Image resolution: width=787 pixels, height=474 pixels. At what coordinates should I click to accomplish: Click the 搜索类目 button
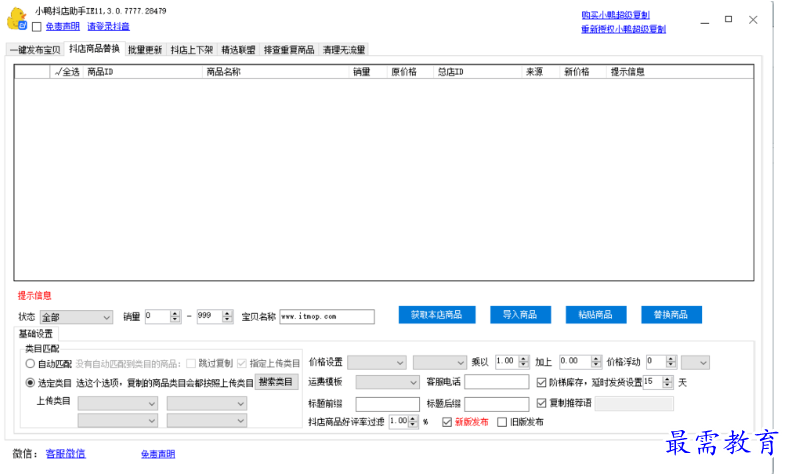coord(276,382)
